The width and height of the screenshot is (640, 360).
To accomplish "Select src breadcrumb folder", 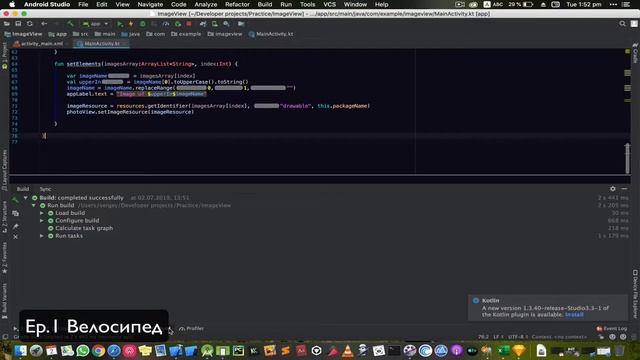I will coord(80,34).
